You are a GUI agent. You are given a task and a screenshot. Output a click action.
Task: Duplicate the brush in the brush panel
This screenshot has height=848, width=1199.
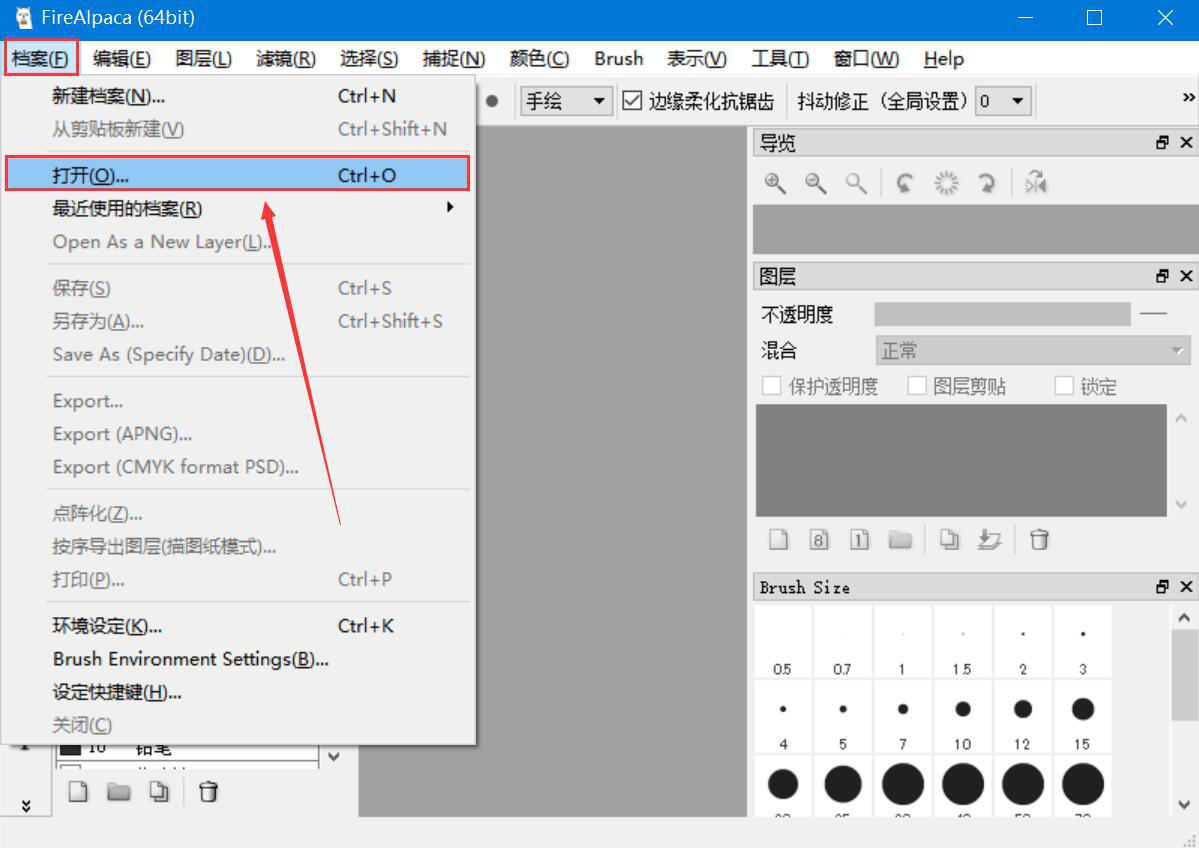point(159,791)
